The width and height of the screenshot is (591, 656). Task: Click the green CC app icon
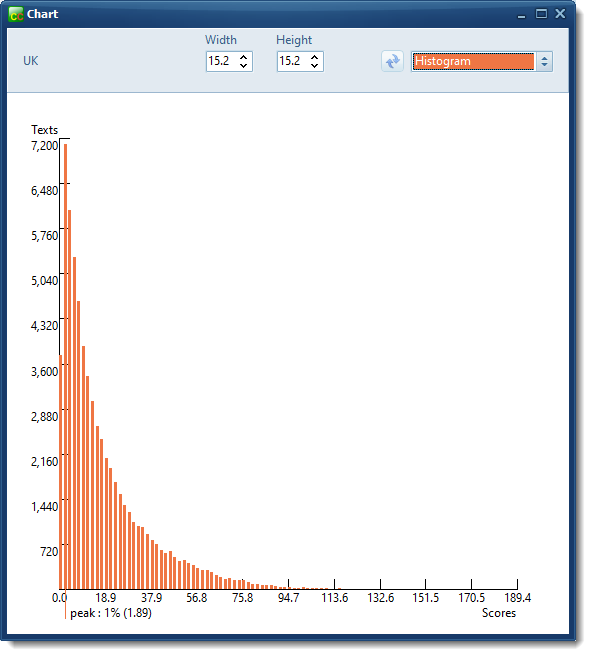tap(16, 14)
